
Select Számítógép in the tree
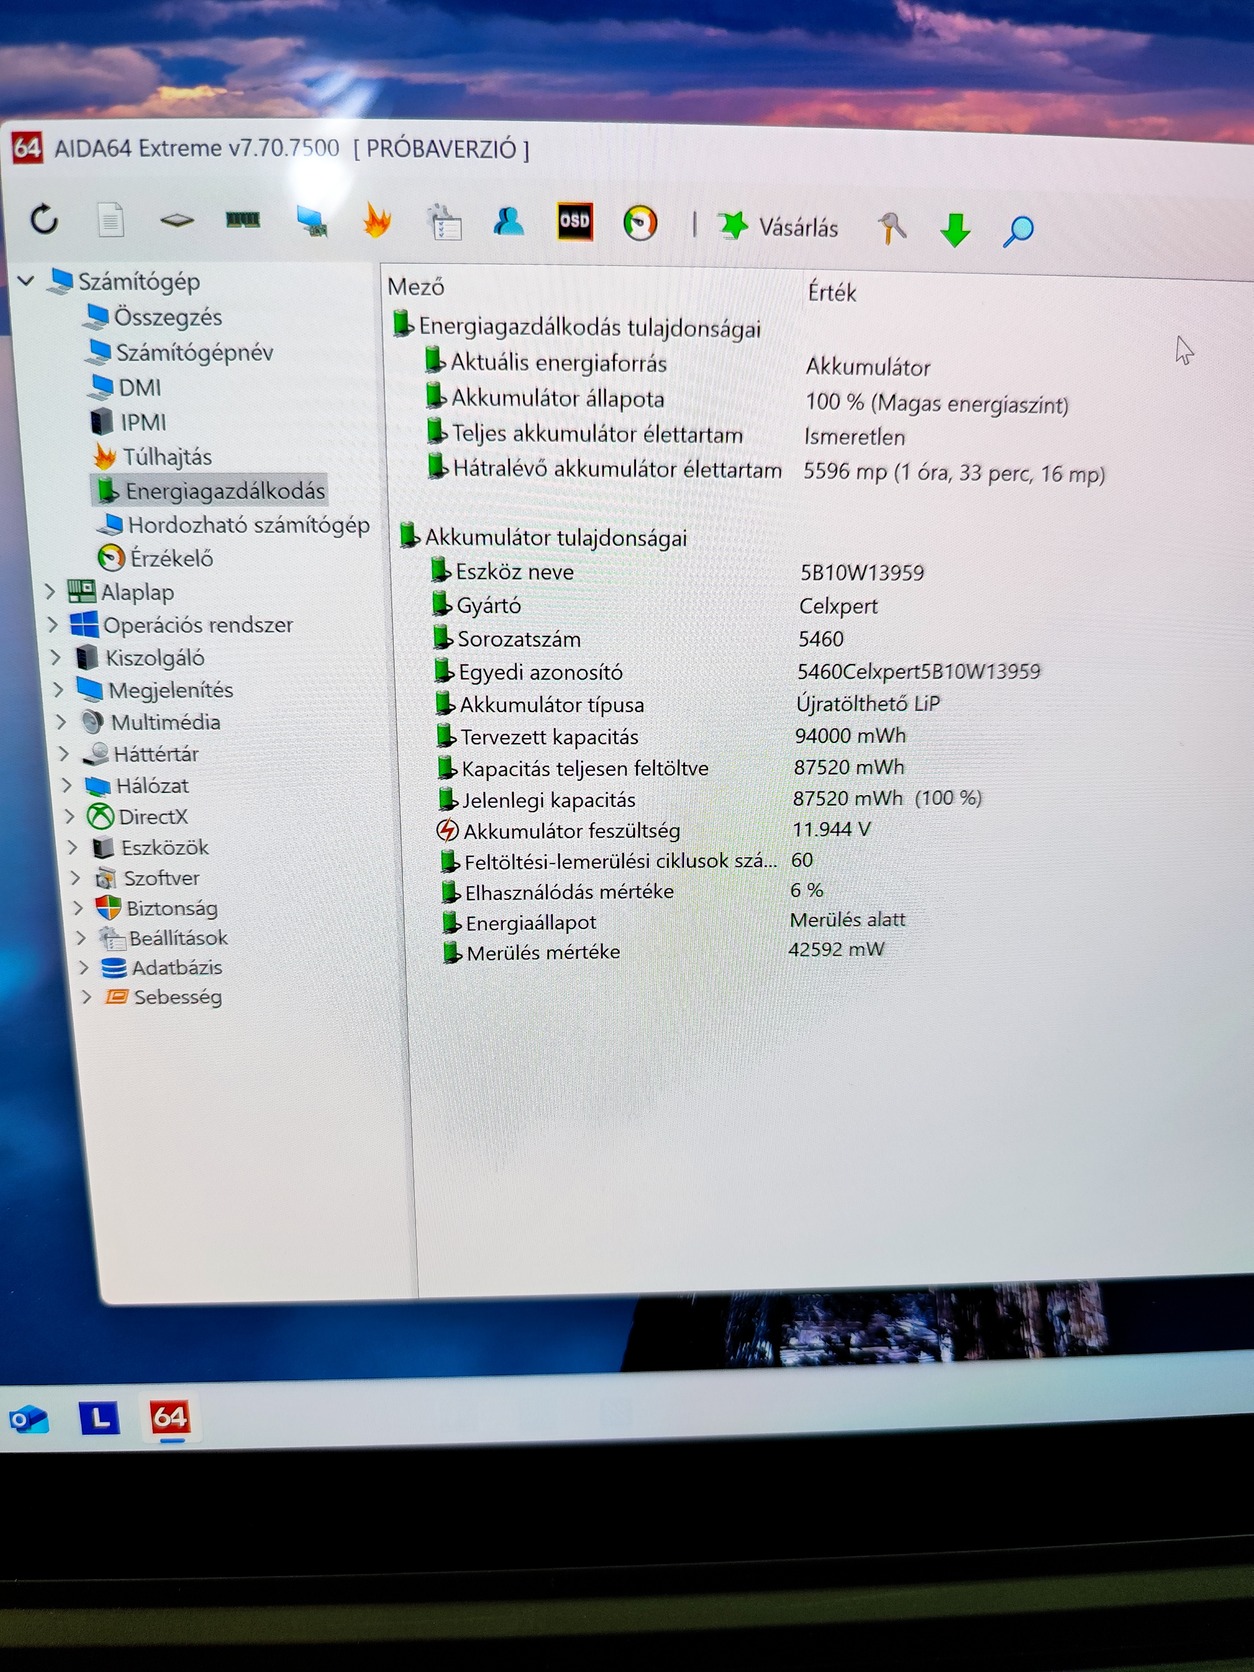(126, 281)
